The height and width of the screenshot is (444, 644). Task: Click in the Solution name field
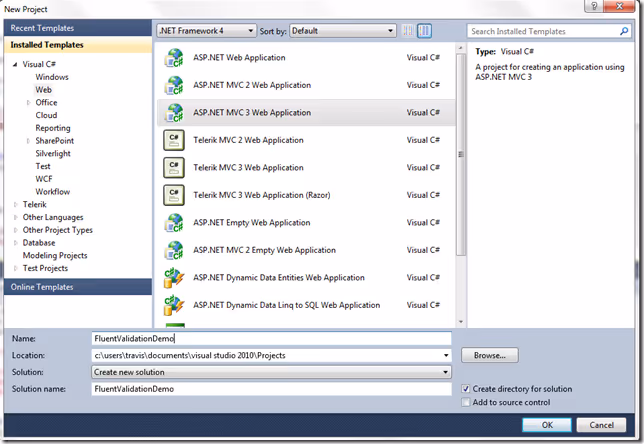pos(271,389)
